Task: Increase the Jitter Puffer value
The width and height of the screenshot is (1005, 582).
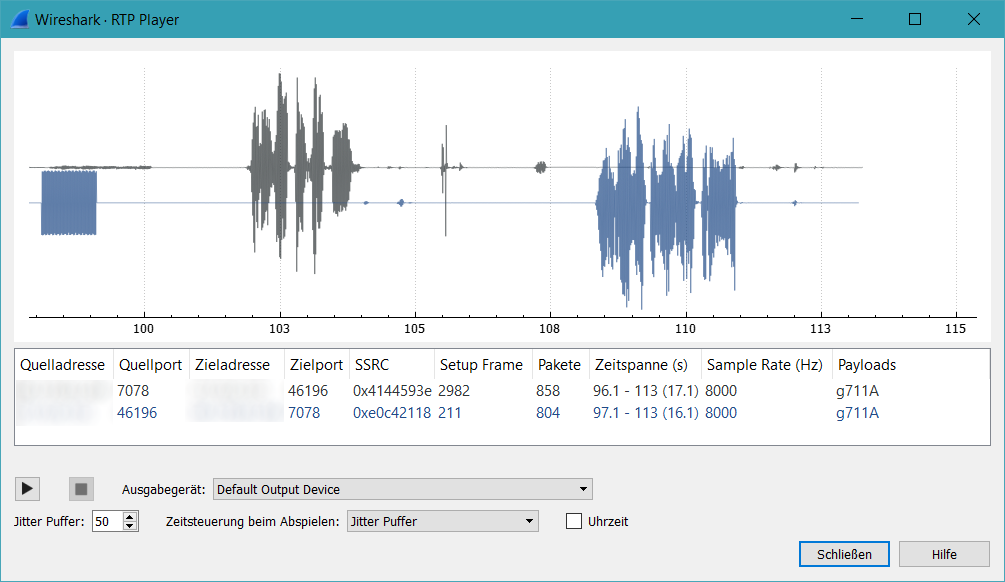Action: (x=130, y=516)
